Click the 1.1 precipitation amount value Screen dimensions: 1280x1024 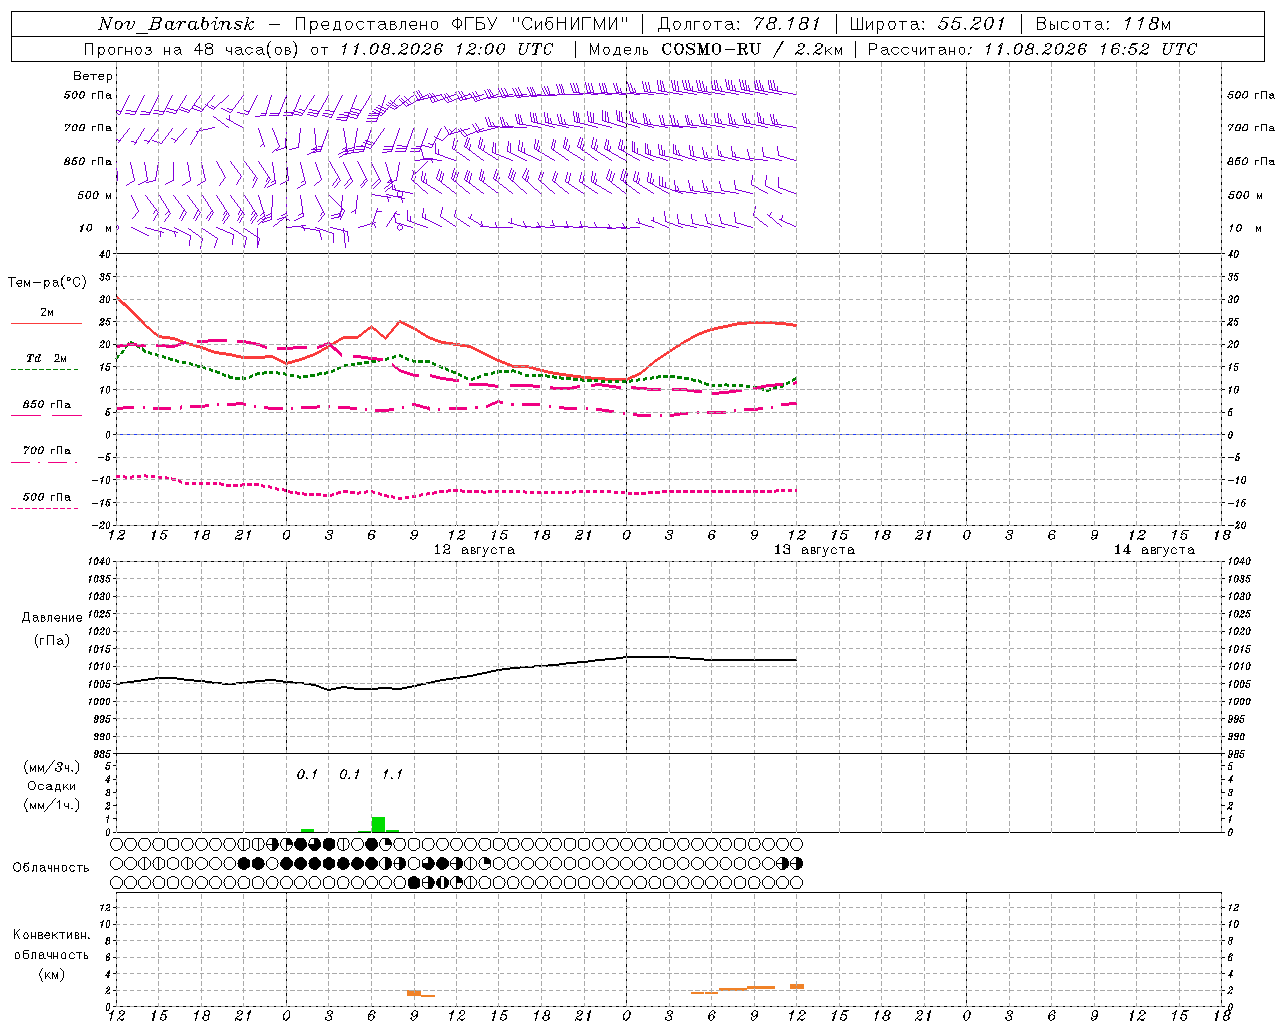[x=392, y=774]
